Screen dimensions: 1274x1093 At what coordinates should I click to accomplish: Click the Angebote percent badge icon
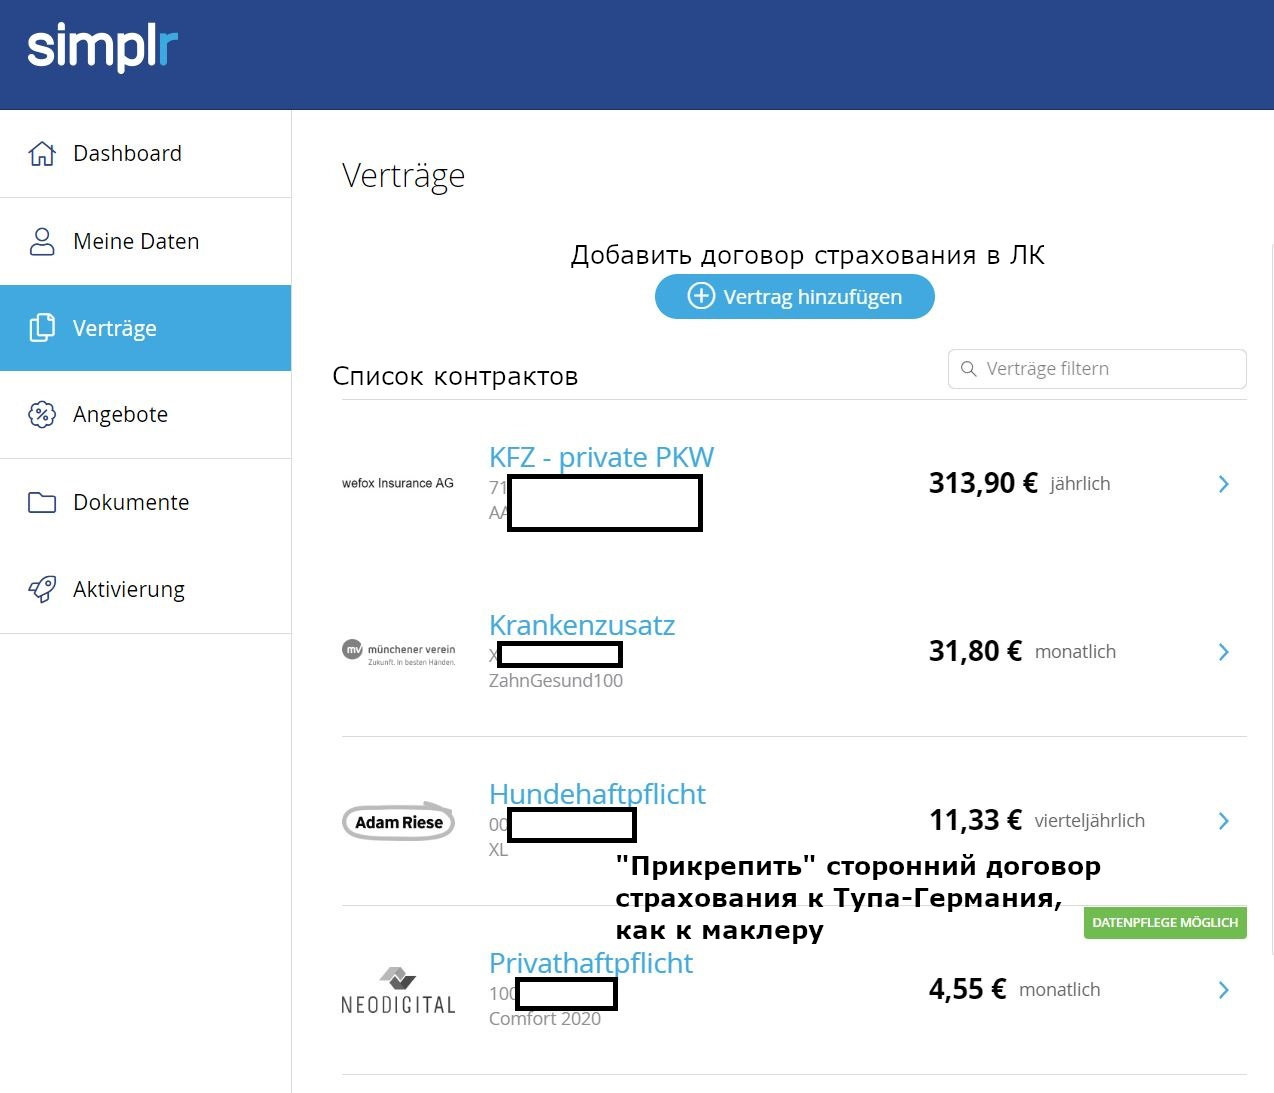(42, 414)
